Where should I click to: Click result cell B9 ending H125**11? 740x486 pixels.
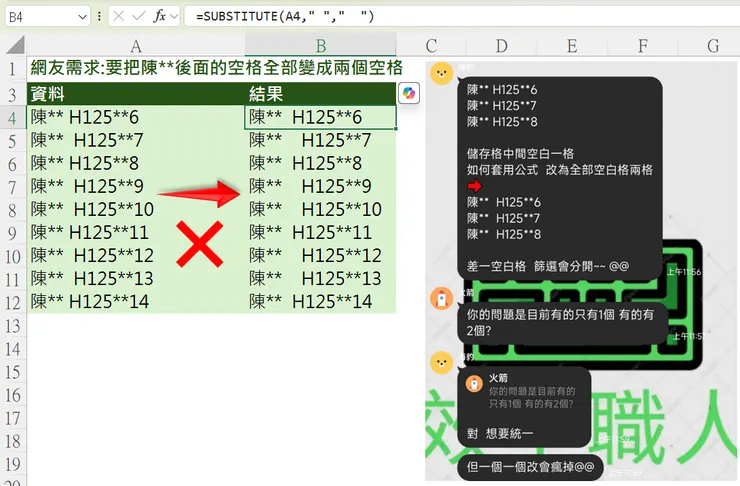[x=320, y=233]
